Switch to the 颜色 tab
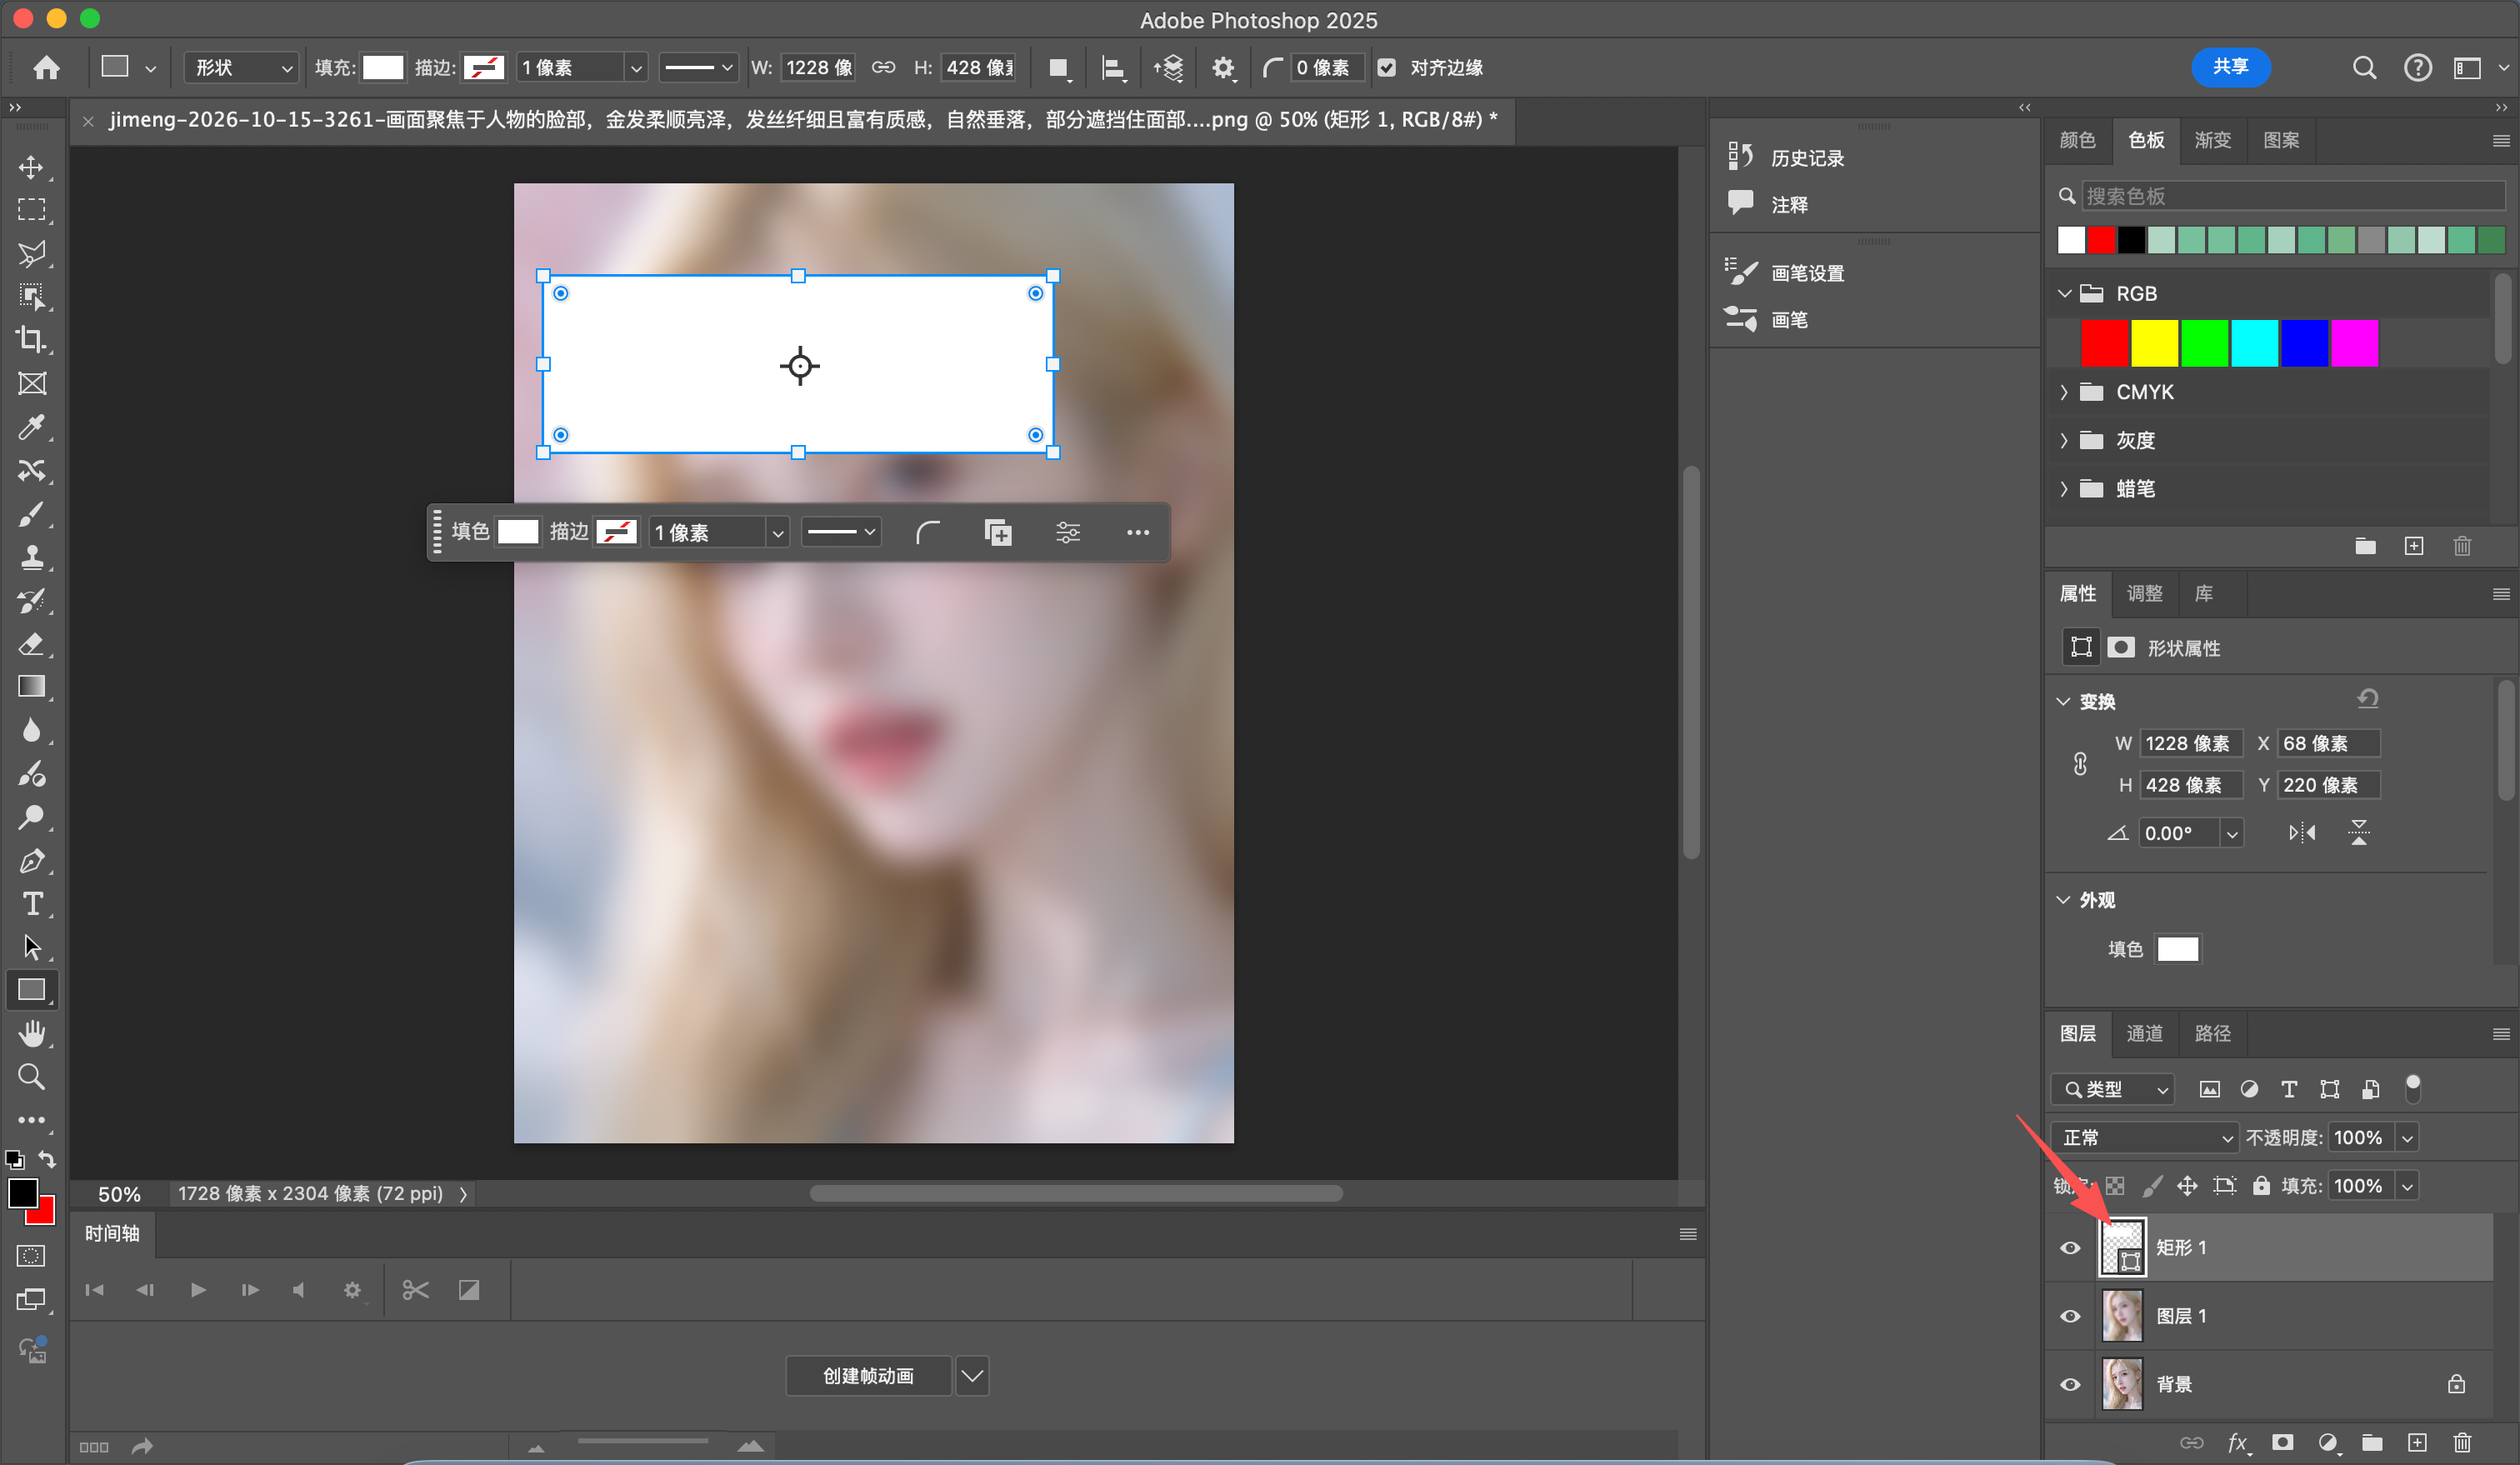 [2078, 140]
